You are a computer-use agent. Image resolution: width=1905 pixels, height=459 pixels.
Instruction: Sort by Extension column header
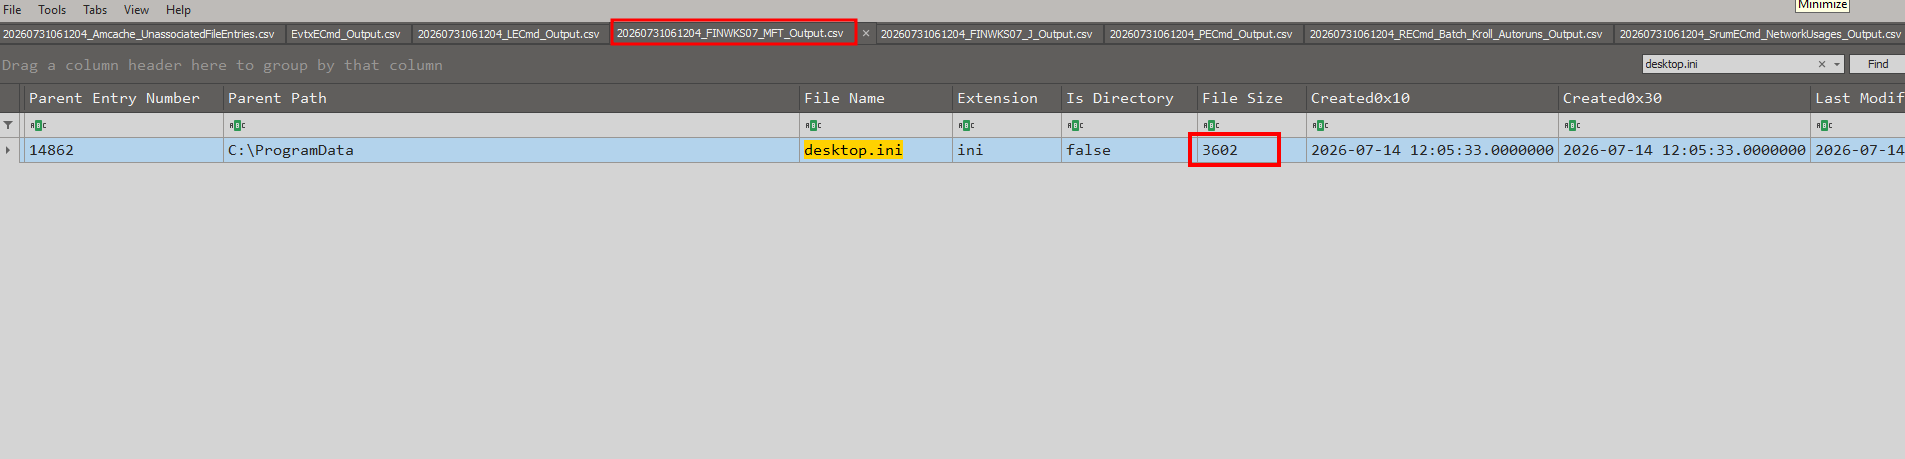coord(1007,98)
